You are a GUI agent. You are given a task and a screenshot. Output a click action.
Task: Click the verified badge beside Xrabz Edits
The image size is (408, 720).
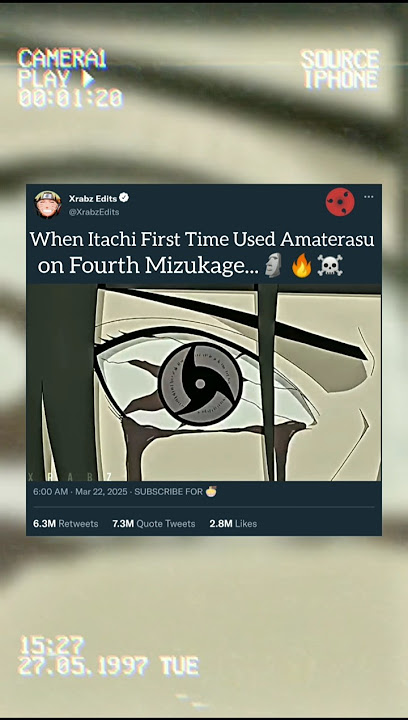point(124,198)
